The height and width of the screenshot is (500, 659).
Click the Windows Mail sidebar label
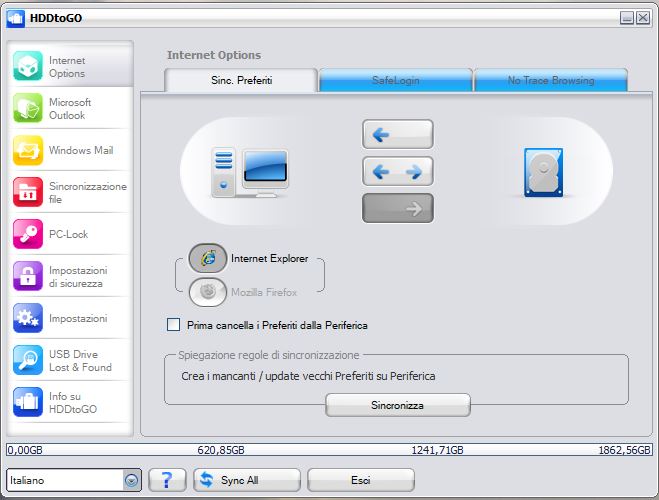[81, 150]
